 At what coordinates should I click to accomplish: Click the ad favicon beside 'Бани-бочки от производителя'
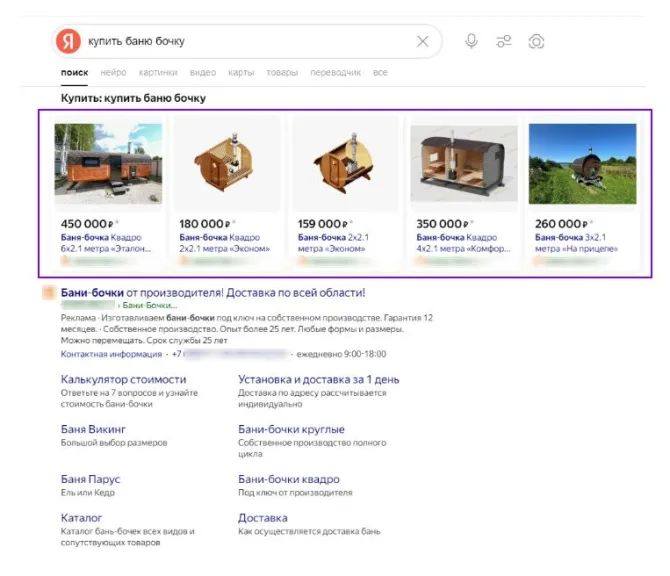point(48,293)
